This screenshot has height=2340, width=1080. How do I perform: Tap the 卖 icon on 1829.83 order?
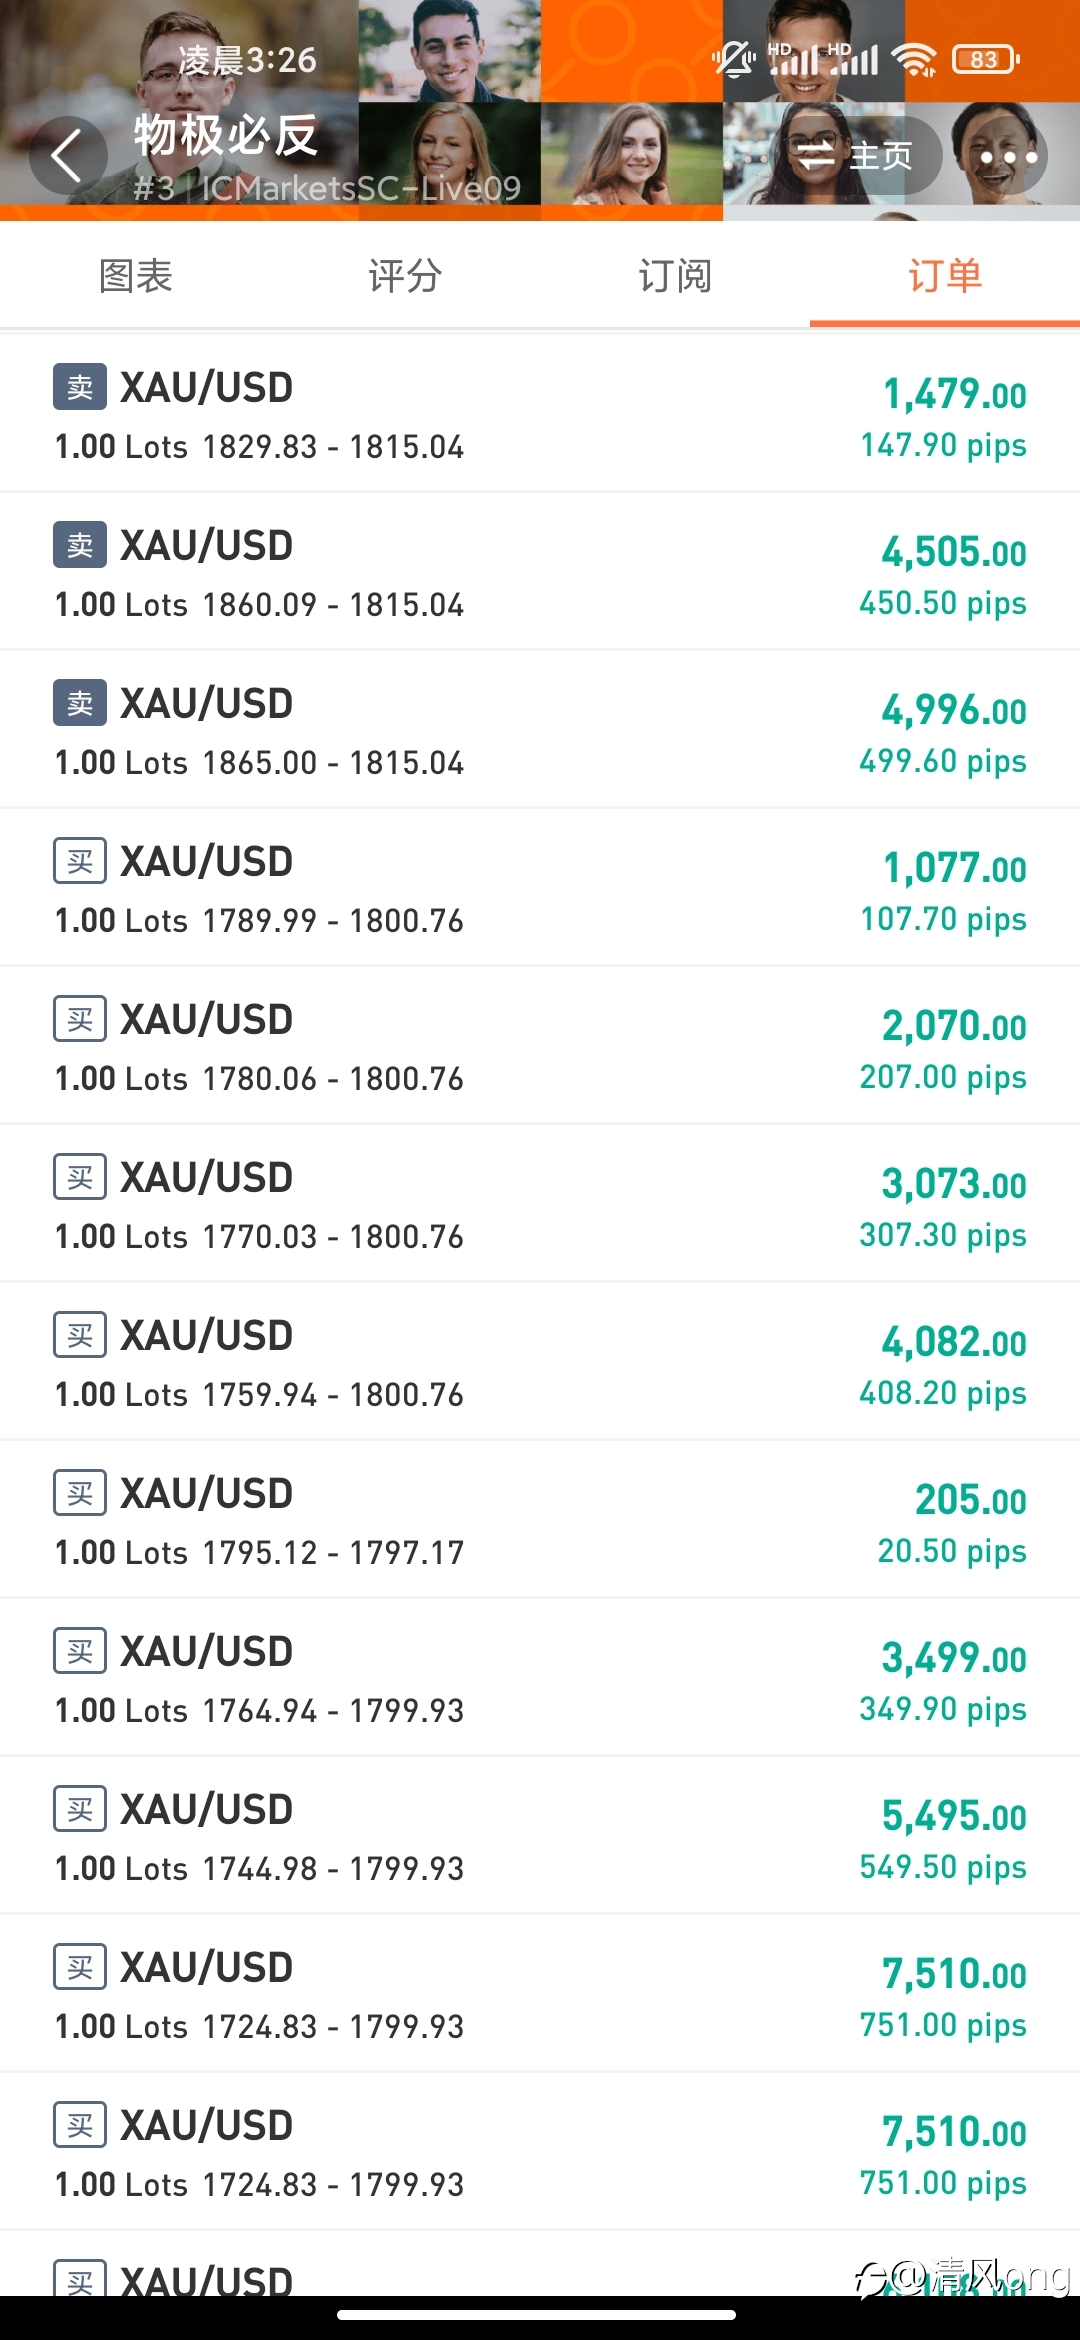(x=80, y=386)
